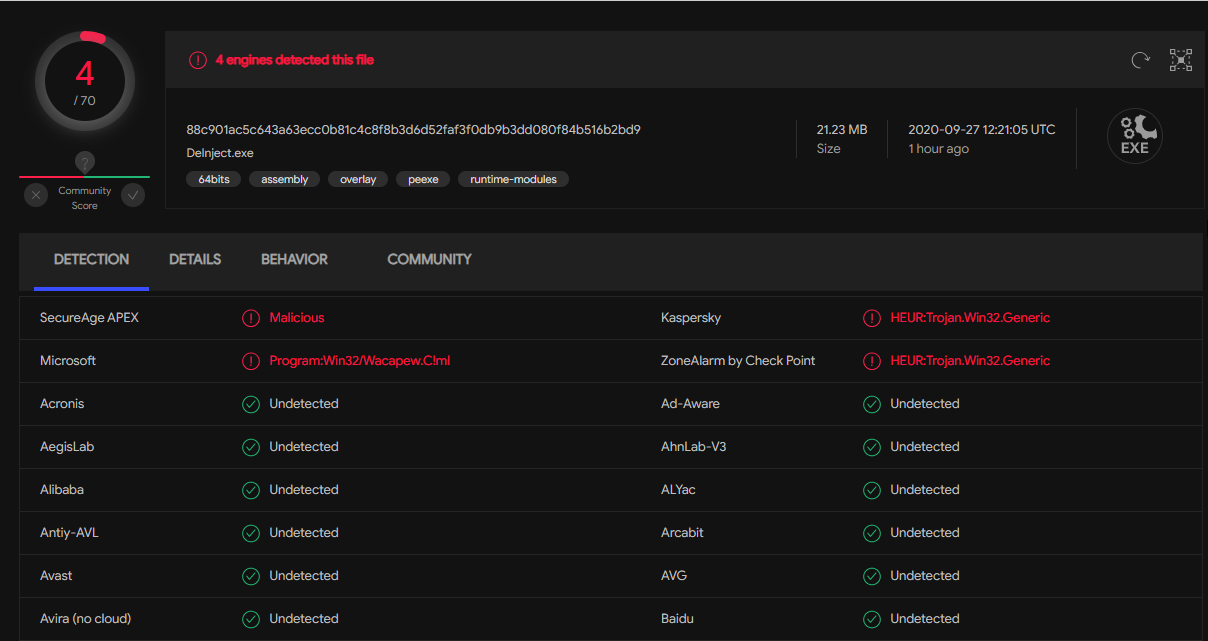Click the community score question mark icon
The height and width of the screenshot is (641, 1208).
[85, 162]
